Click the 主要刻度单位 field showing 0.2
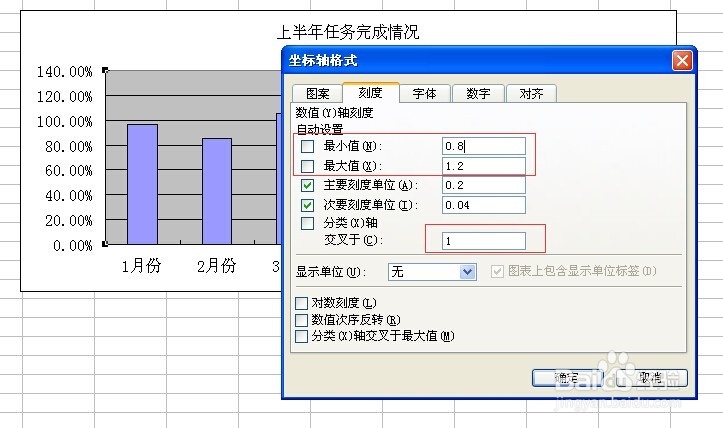Viewport: 723px width, 428px height. click(x=484, y=185)
